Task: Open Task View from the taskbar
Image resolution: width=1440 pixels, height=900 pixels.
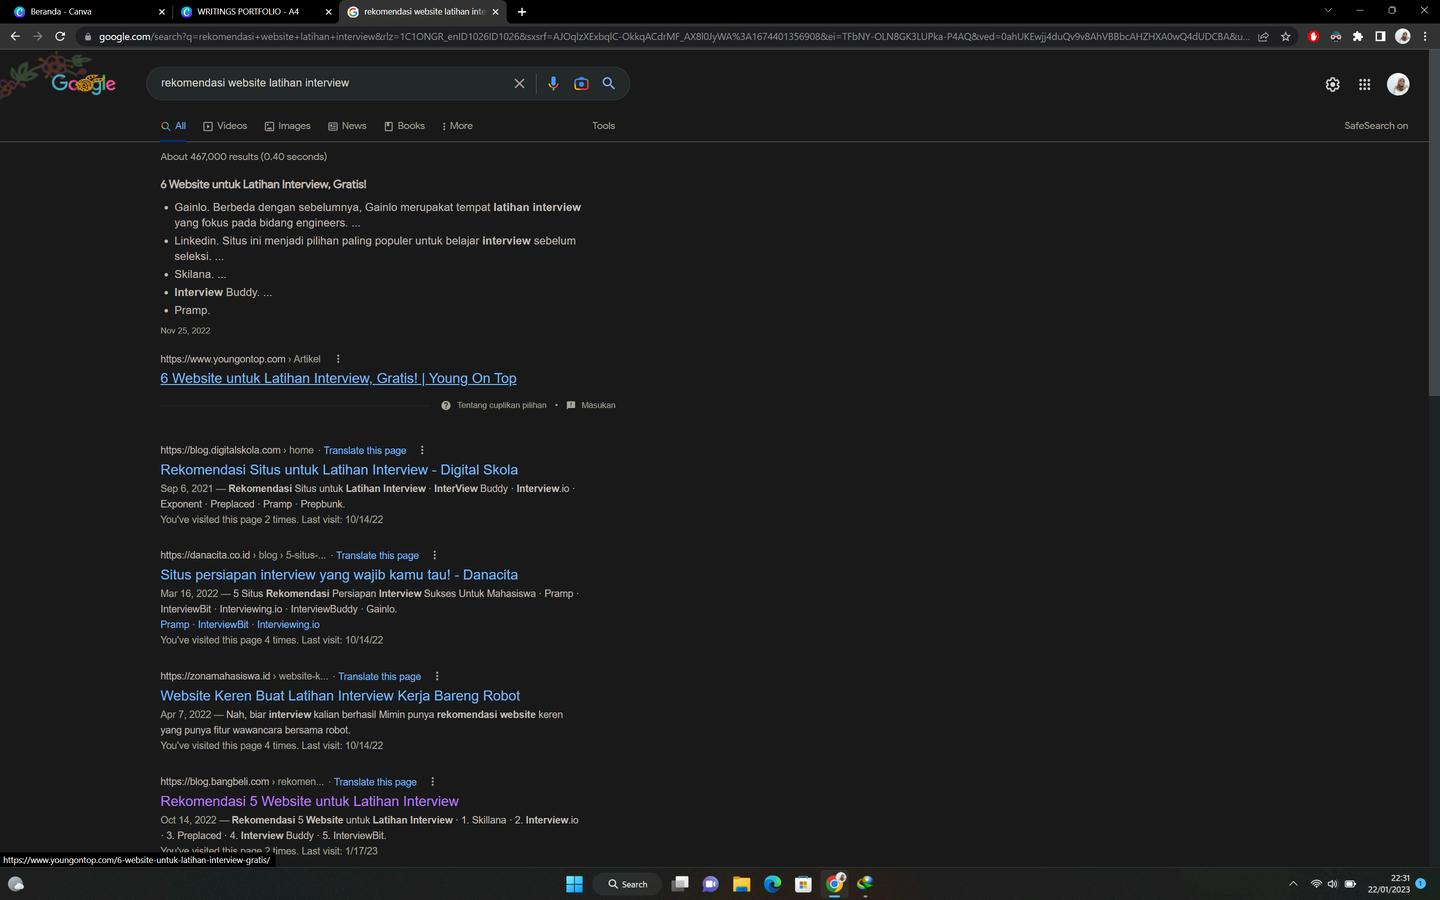Action: point(680,884)
